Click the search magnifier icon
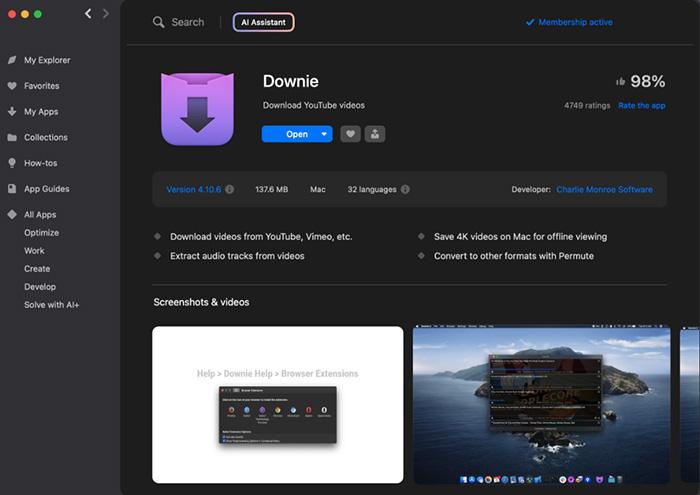 pos(158,22)
